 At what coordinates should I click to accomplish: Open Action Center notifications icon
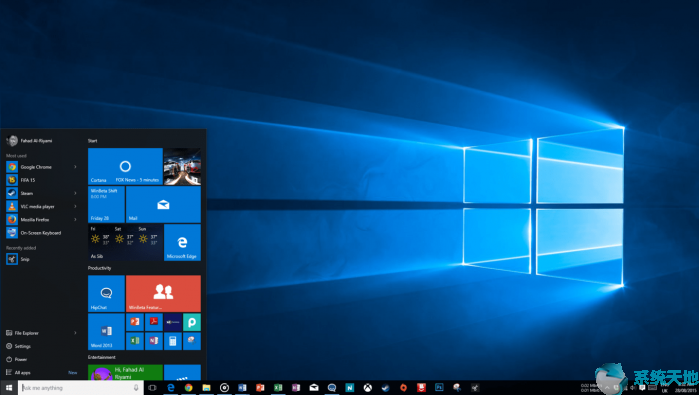click(642, 387)
